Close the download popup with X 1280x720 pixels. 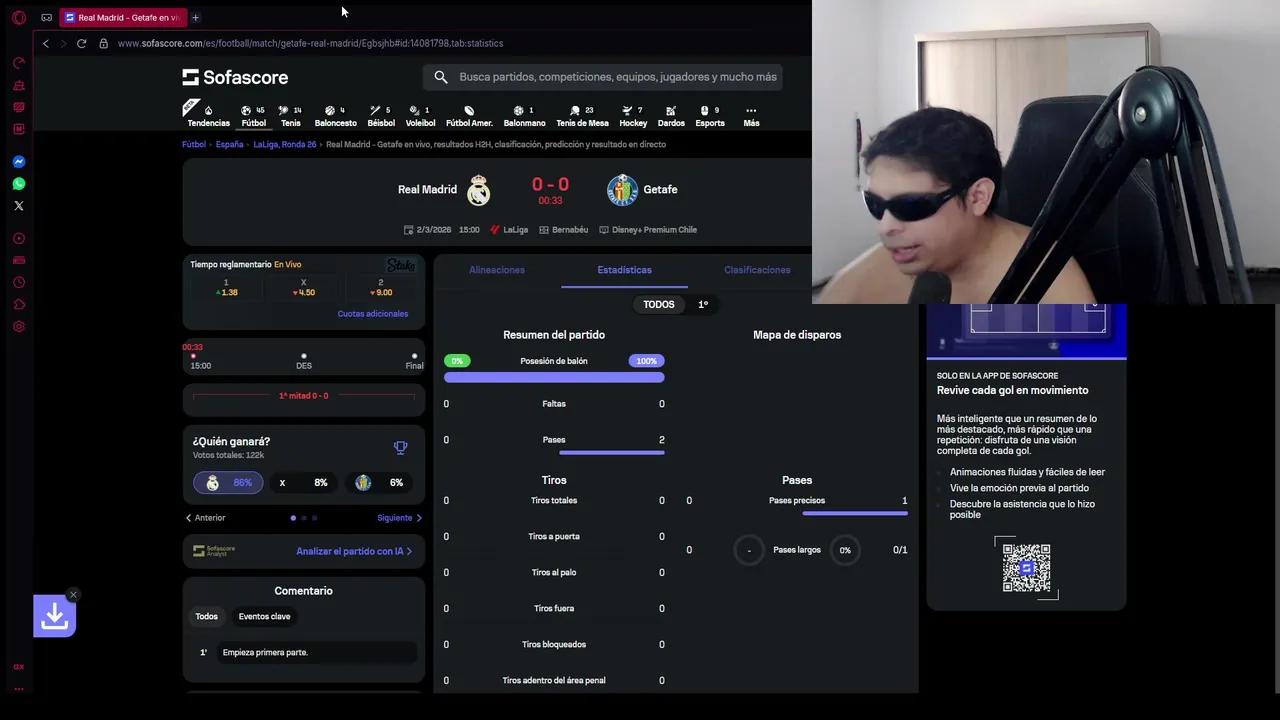click(73, 595)
